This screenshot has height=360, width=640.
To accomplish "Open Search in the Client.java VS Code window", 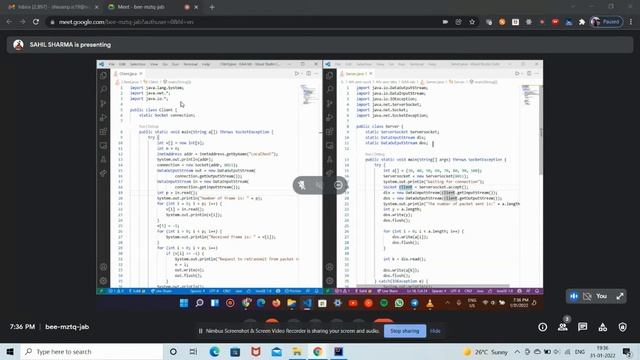I will tap(103, 89).
